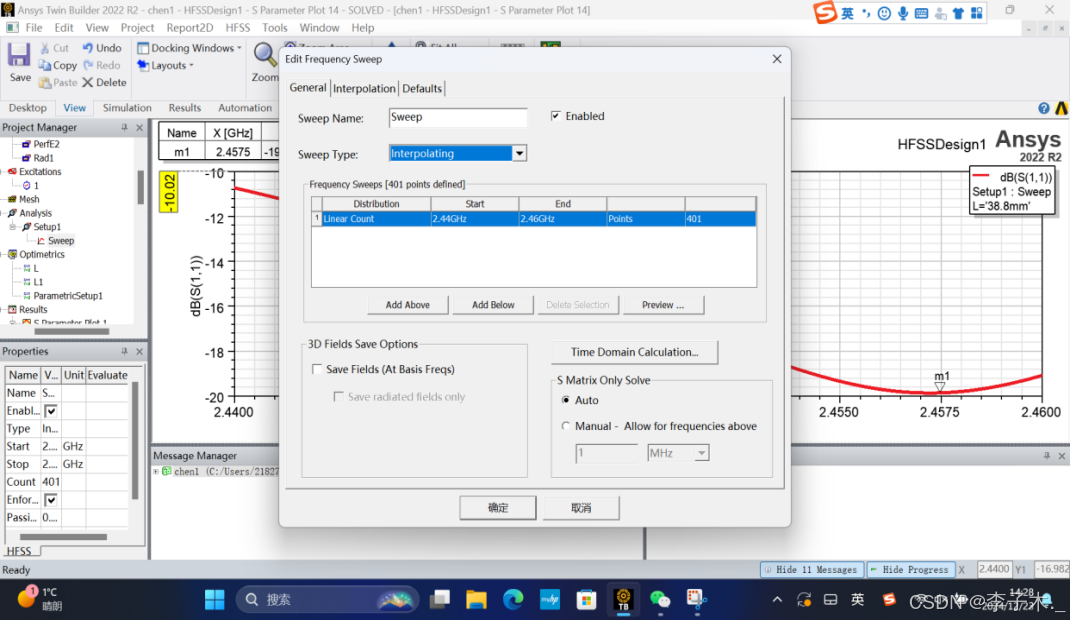Click Project Manager vertical scrollbar
Image resolution: width=1070 pixels, height=620 pixels.
pyautogui.click(x=141, y=187)
